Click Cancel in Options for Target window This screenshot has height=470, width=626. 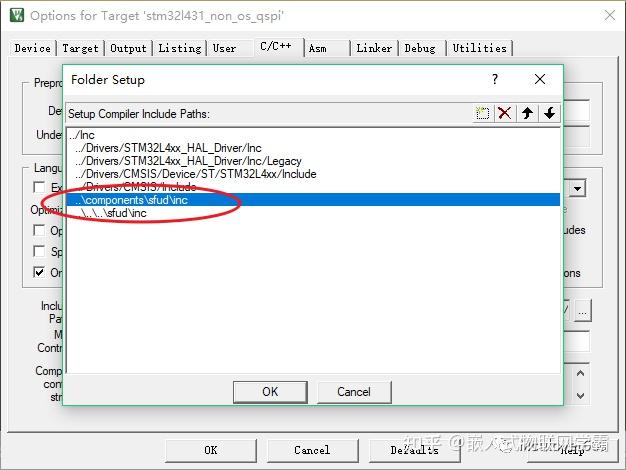point(312,450)
